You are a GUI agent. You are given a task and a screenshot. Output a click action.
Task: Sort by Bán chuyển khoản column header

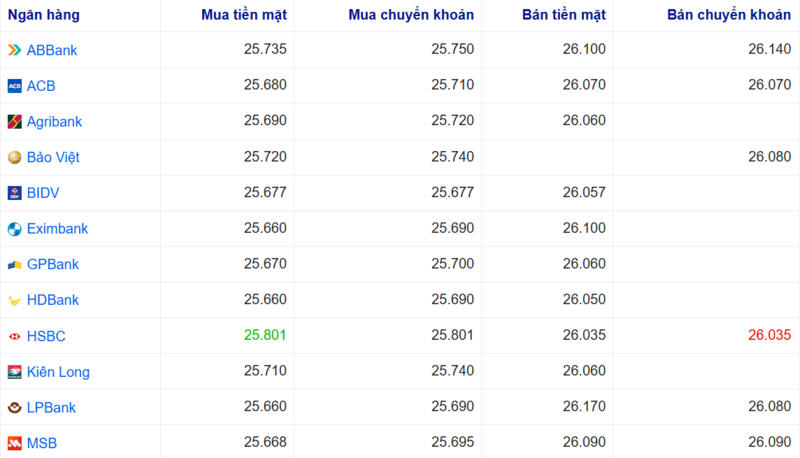tap(727, 15)
